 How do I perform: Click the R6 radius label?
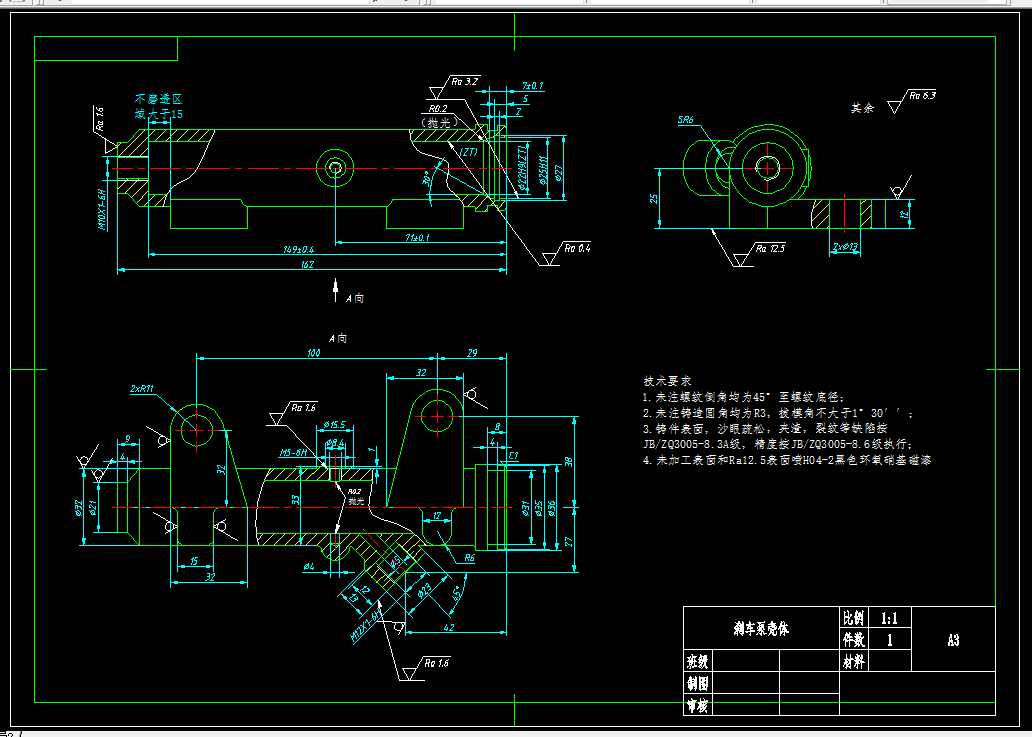(469, 558)
